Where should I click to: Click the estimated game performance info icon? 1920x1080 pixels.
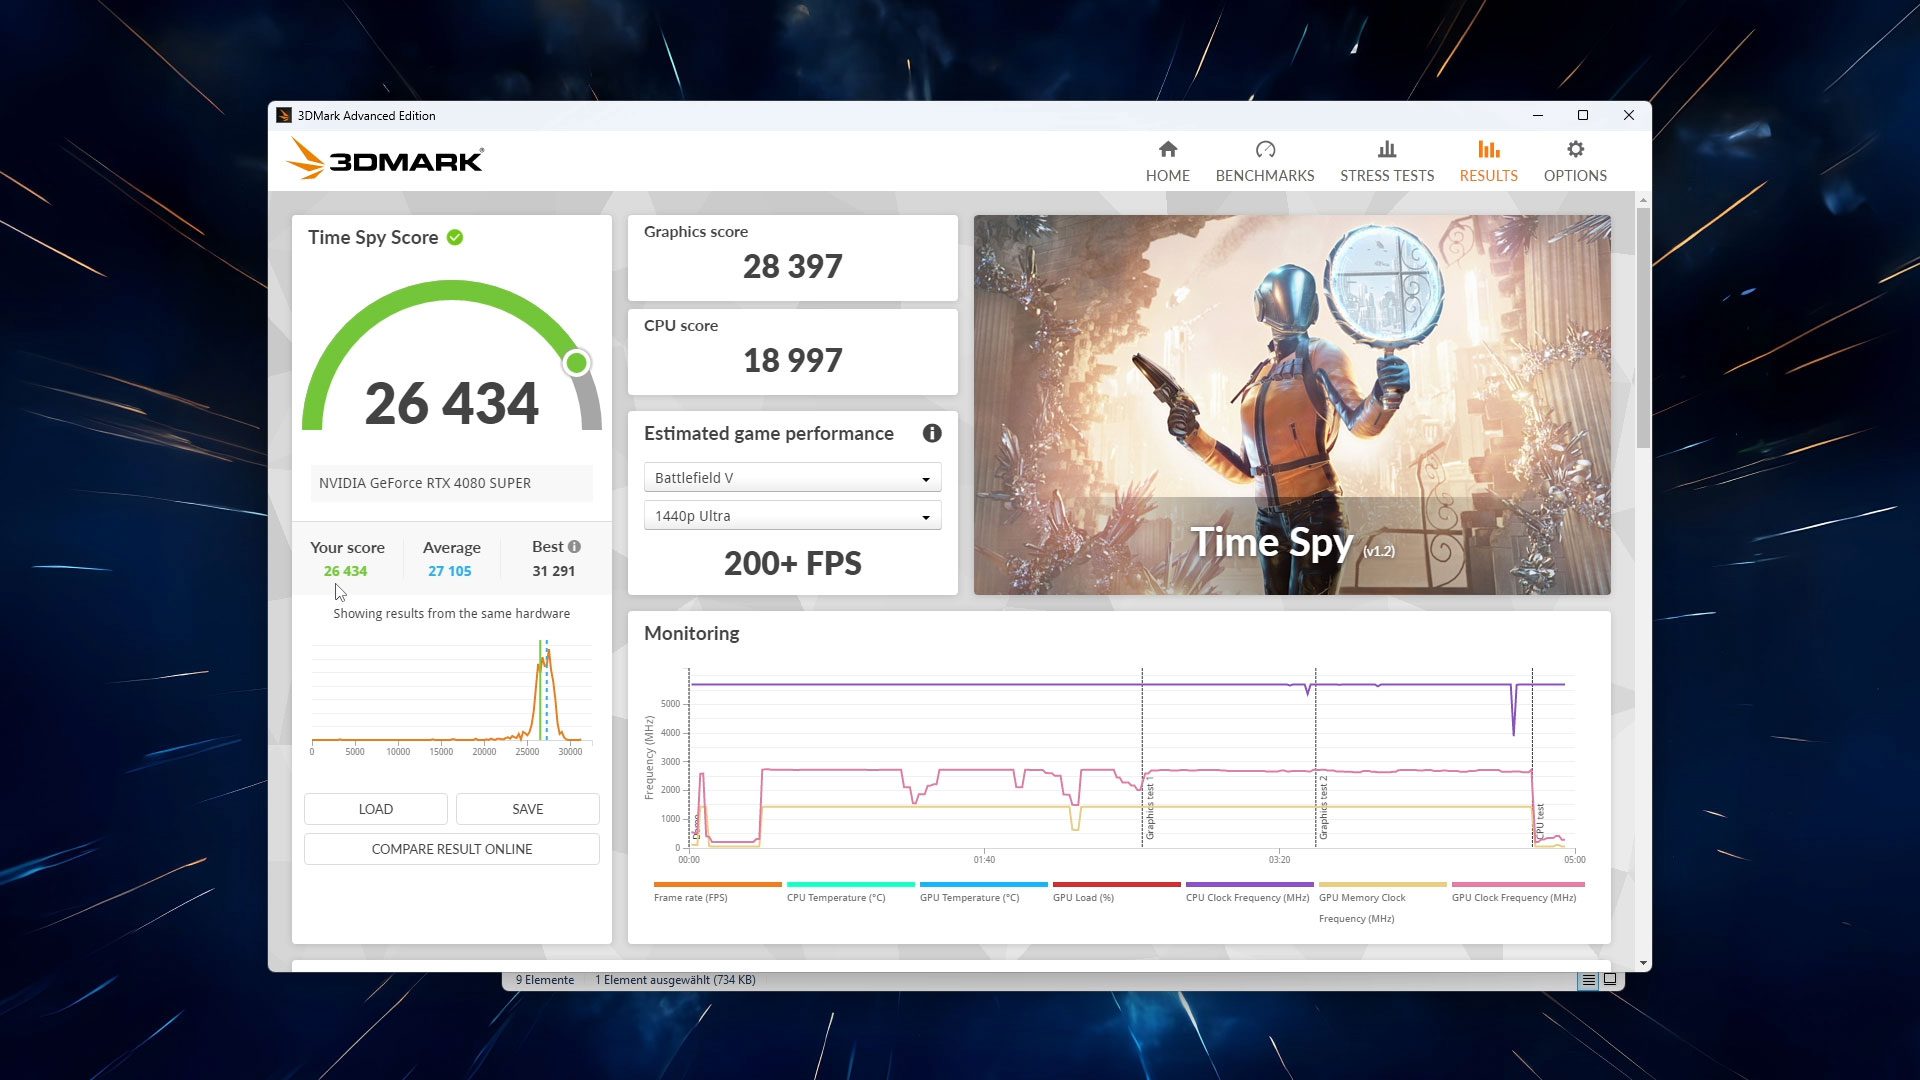coord(932,433)
